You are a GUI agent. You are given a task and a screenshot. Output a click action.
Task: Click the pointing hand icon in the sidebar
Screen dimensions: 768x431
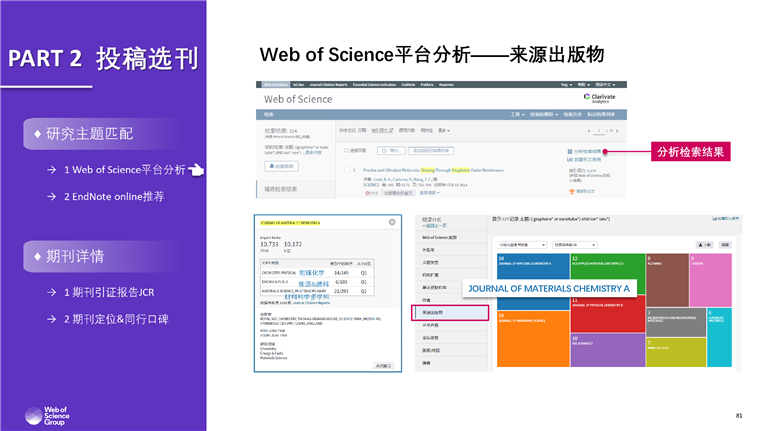pyautogui.click(x=196, y=170)
